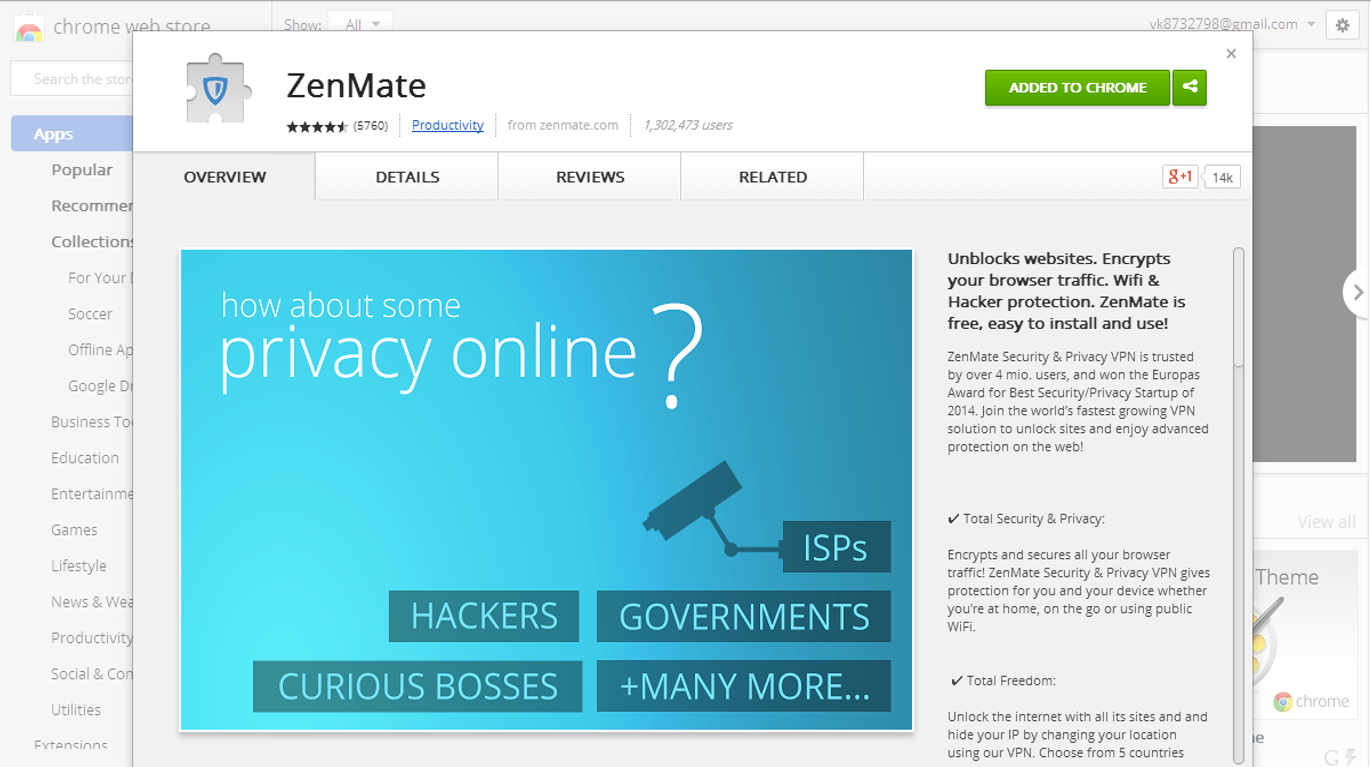Click the 'Total Security & Privacy' heading
This screenshot has width=1371, height=767.
tap(1026, 519)
